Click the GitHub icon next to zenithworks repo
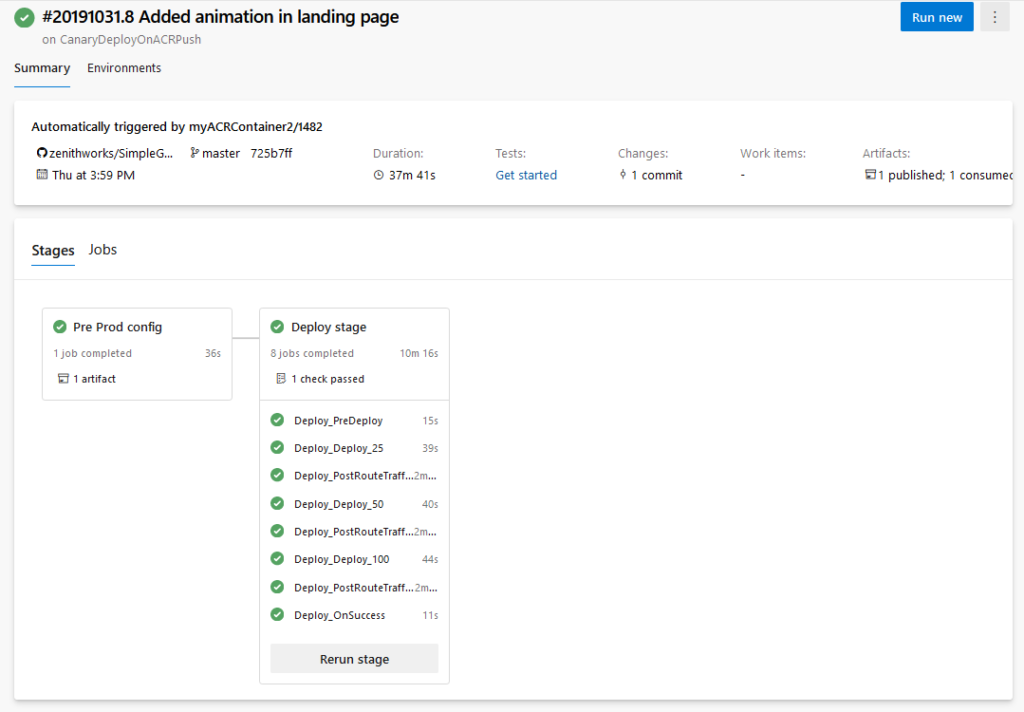Image resolution: width=1024 pixels, height=712 pixels. pyautogui.click(x=42, y=153)
